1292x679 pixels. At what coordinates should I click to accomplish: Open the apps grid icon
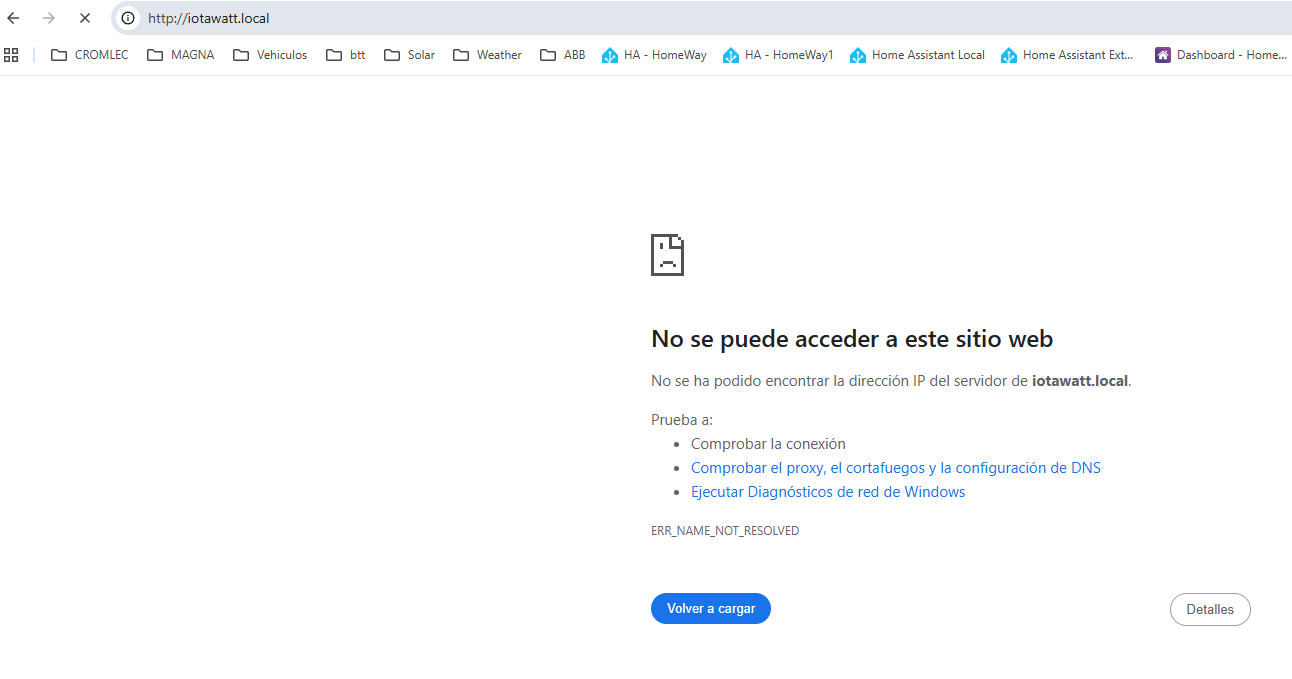coord(12,55)
